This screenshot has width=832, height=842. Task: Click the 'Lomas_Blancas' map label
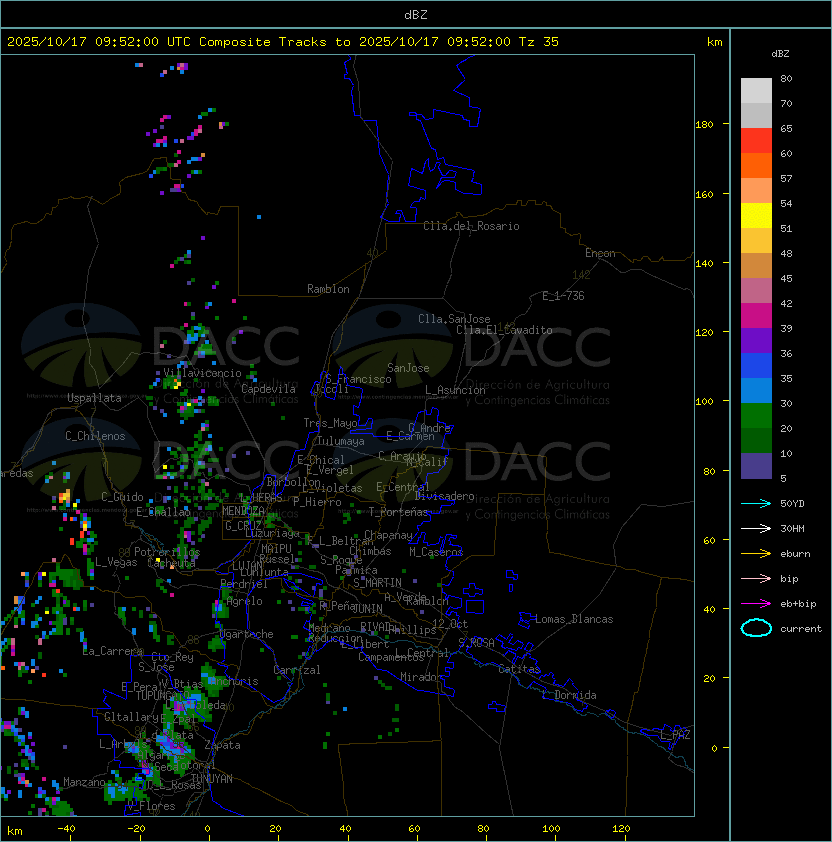[574, 619]
